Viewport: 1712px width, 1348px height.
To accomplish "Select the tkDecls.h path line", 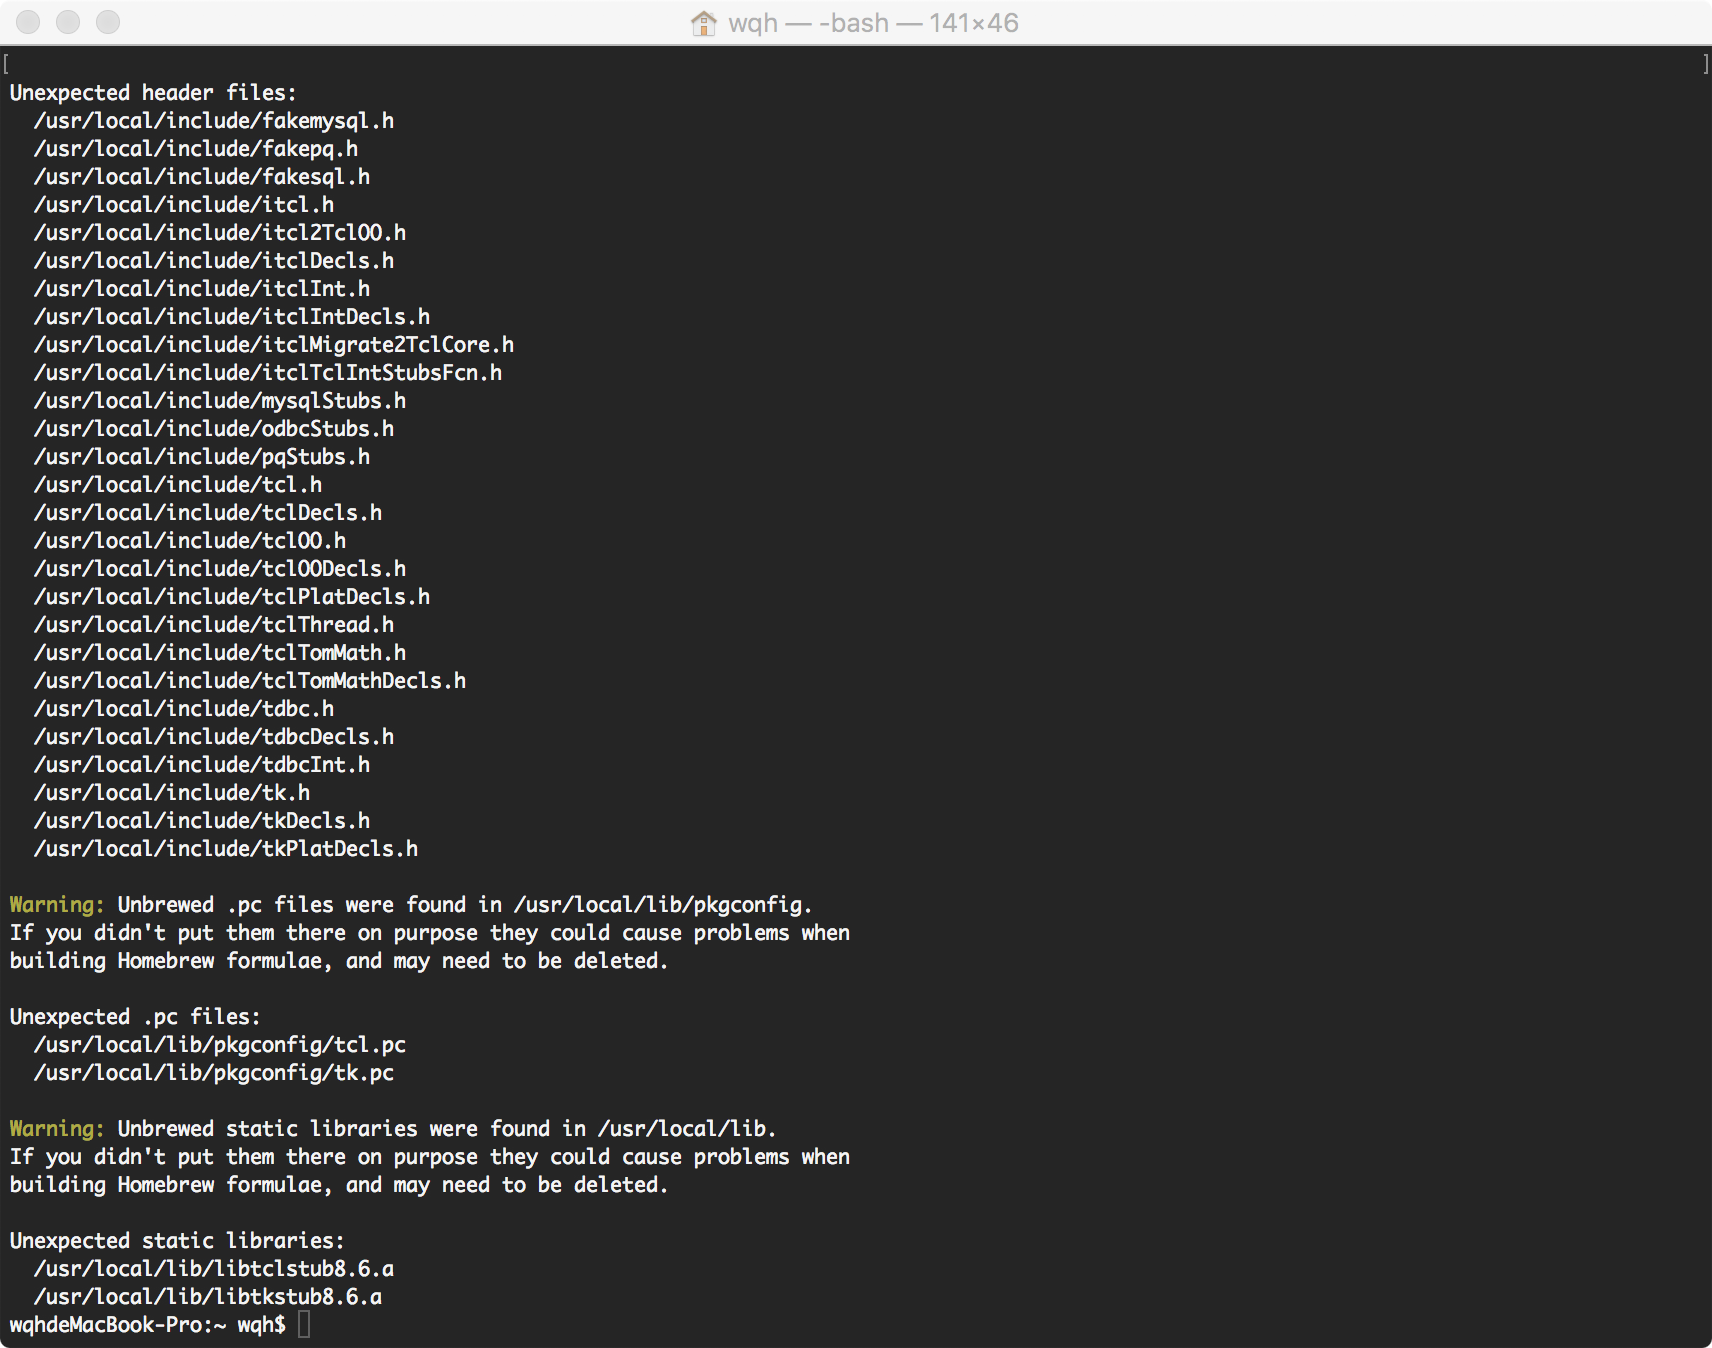I will [202, 821].
